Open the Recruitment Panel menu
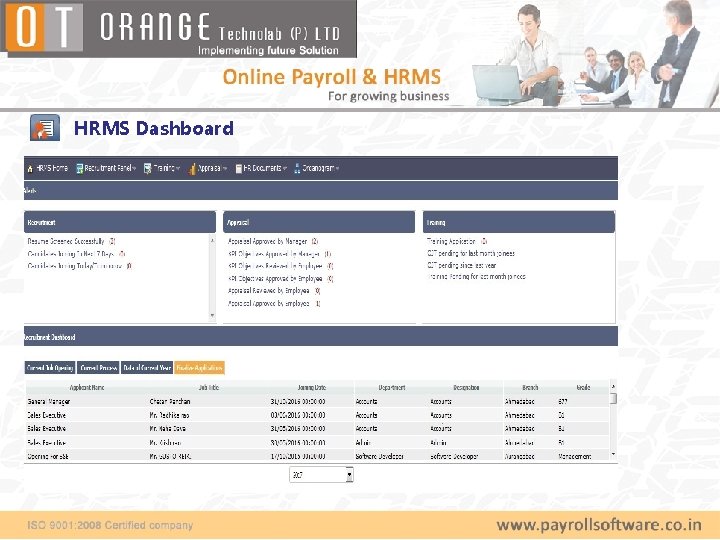Screen dimensions: 720x540 pyautogui.click(x=106, y=169)
